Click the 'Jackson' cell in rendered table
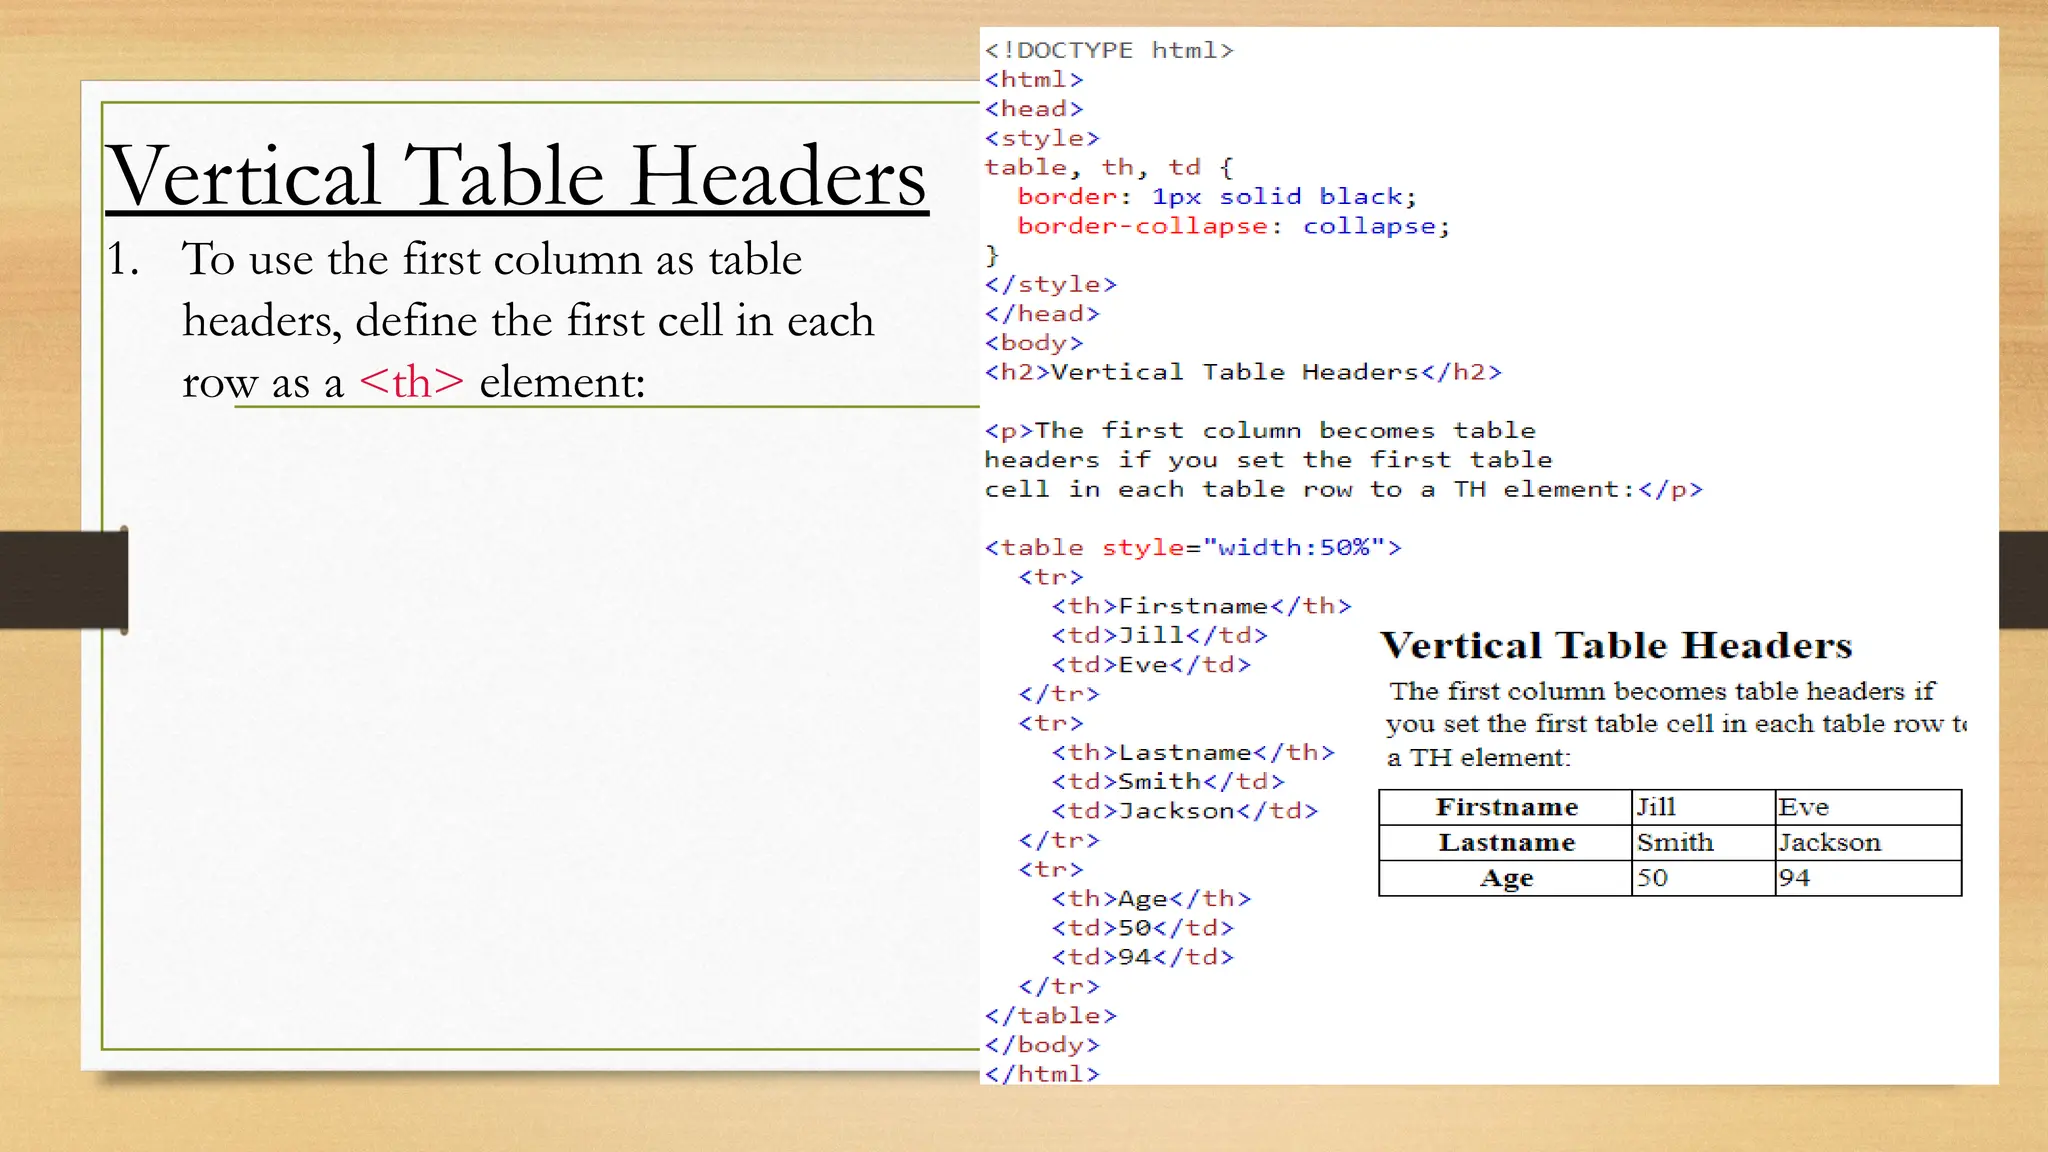2048x1152 pixels. click(1868, 842)
